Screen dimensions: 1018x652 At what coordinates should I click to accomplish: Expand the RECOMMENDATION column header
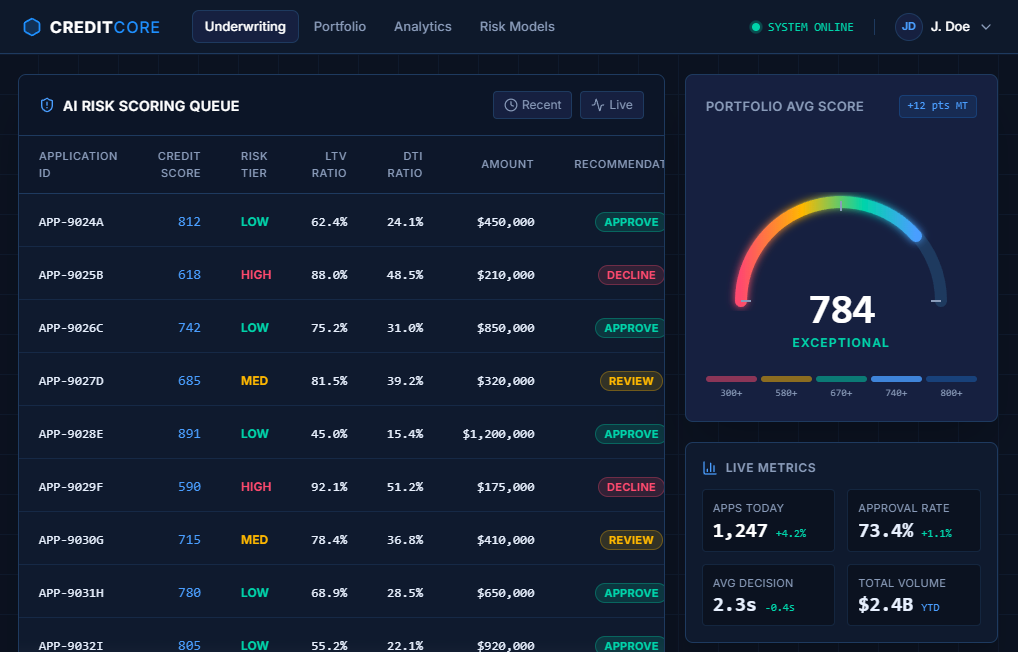pyautogui.click(x=618, y=164)
